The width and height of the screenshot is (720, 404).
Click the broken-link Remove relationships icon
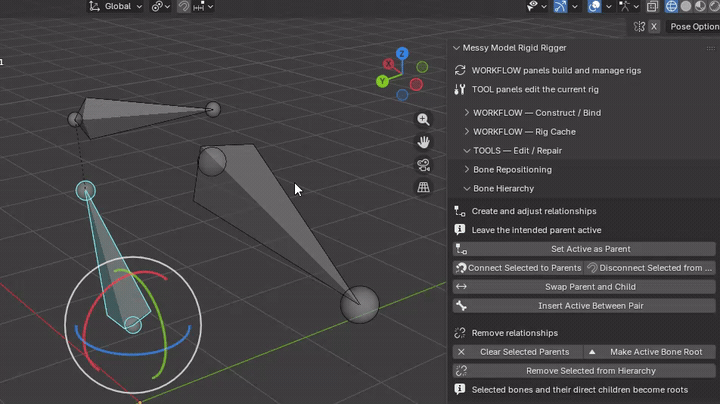[460, 333]
